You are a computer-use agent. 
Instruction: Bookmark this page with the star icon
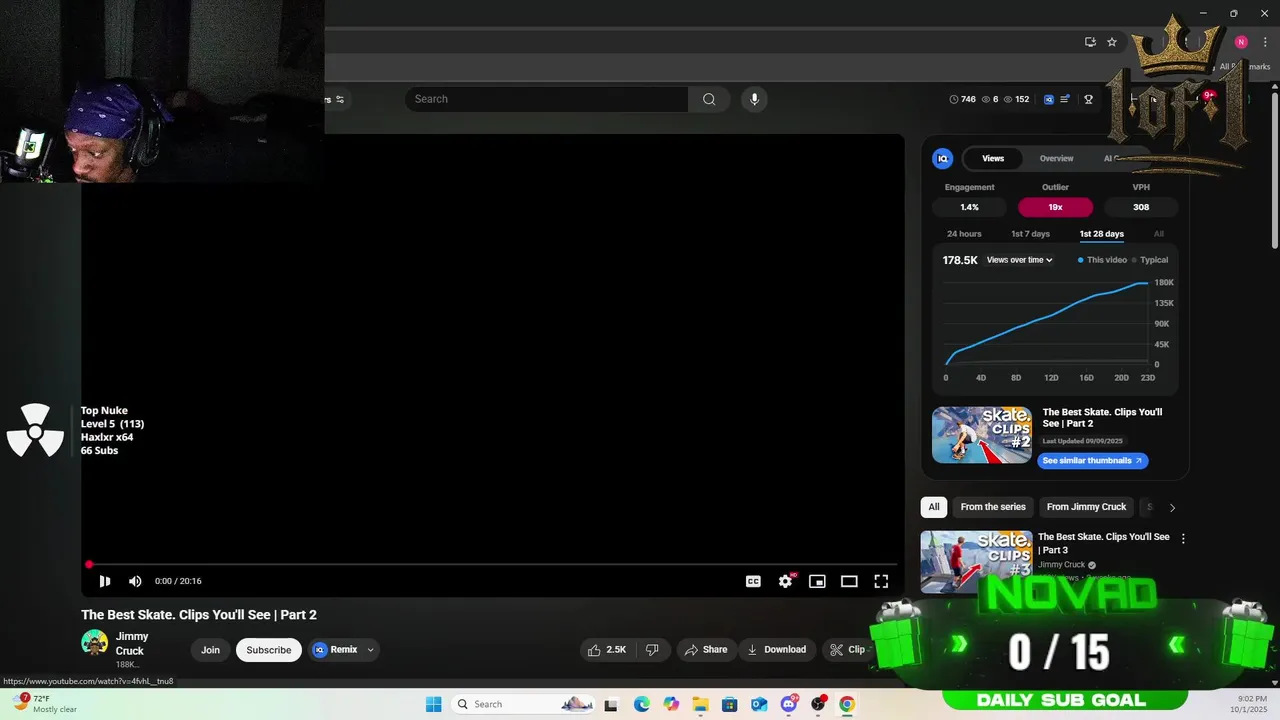click(x=1112, y=42)
